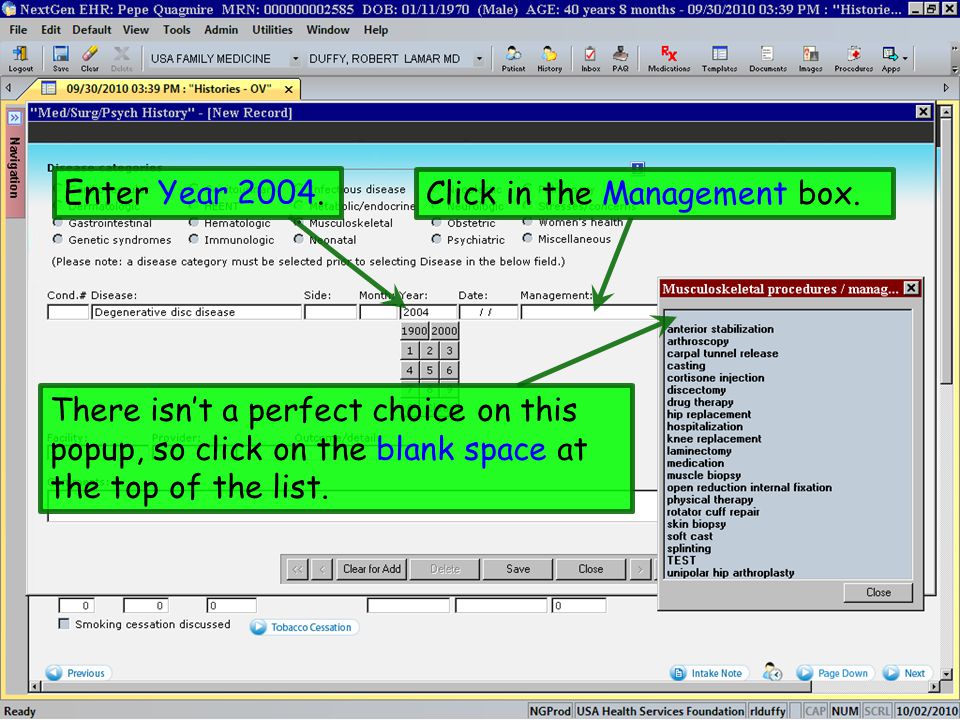Open the Medications Rx icon
This screenshot has width=960, height=720.
669,59
